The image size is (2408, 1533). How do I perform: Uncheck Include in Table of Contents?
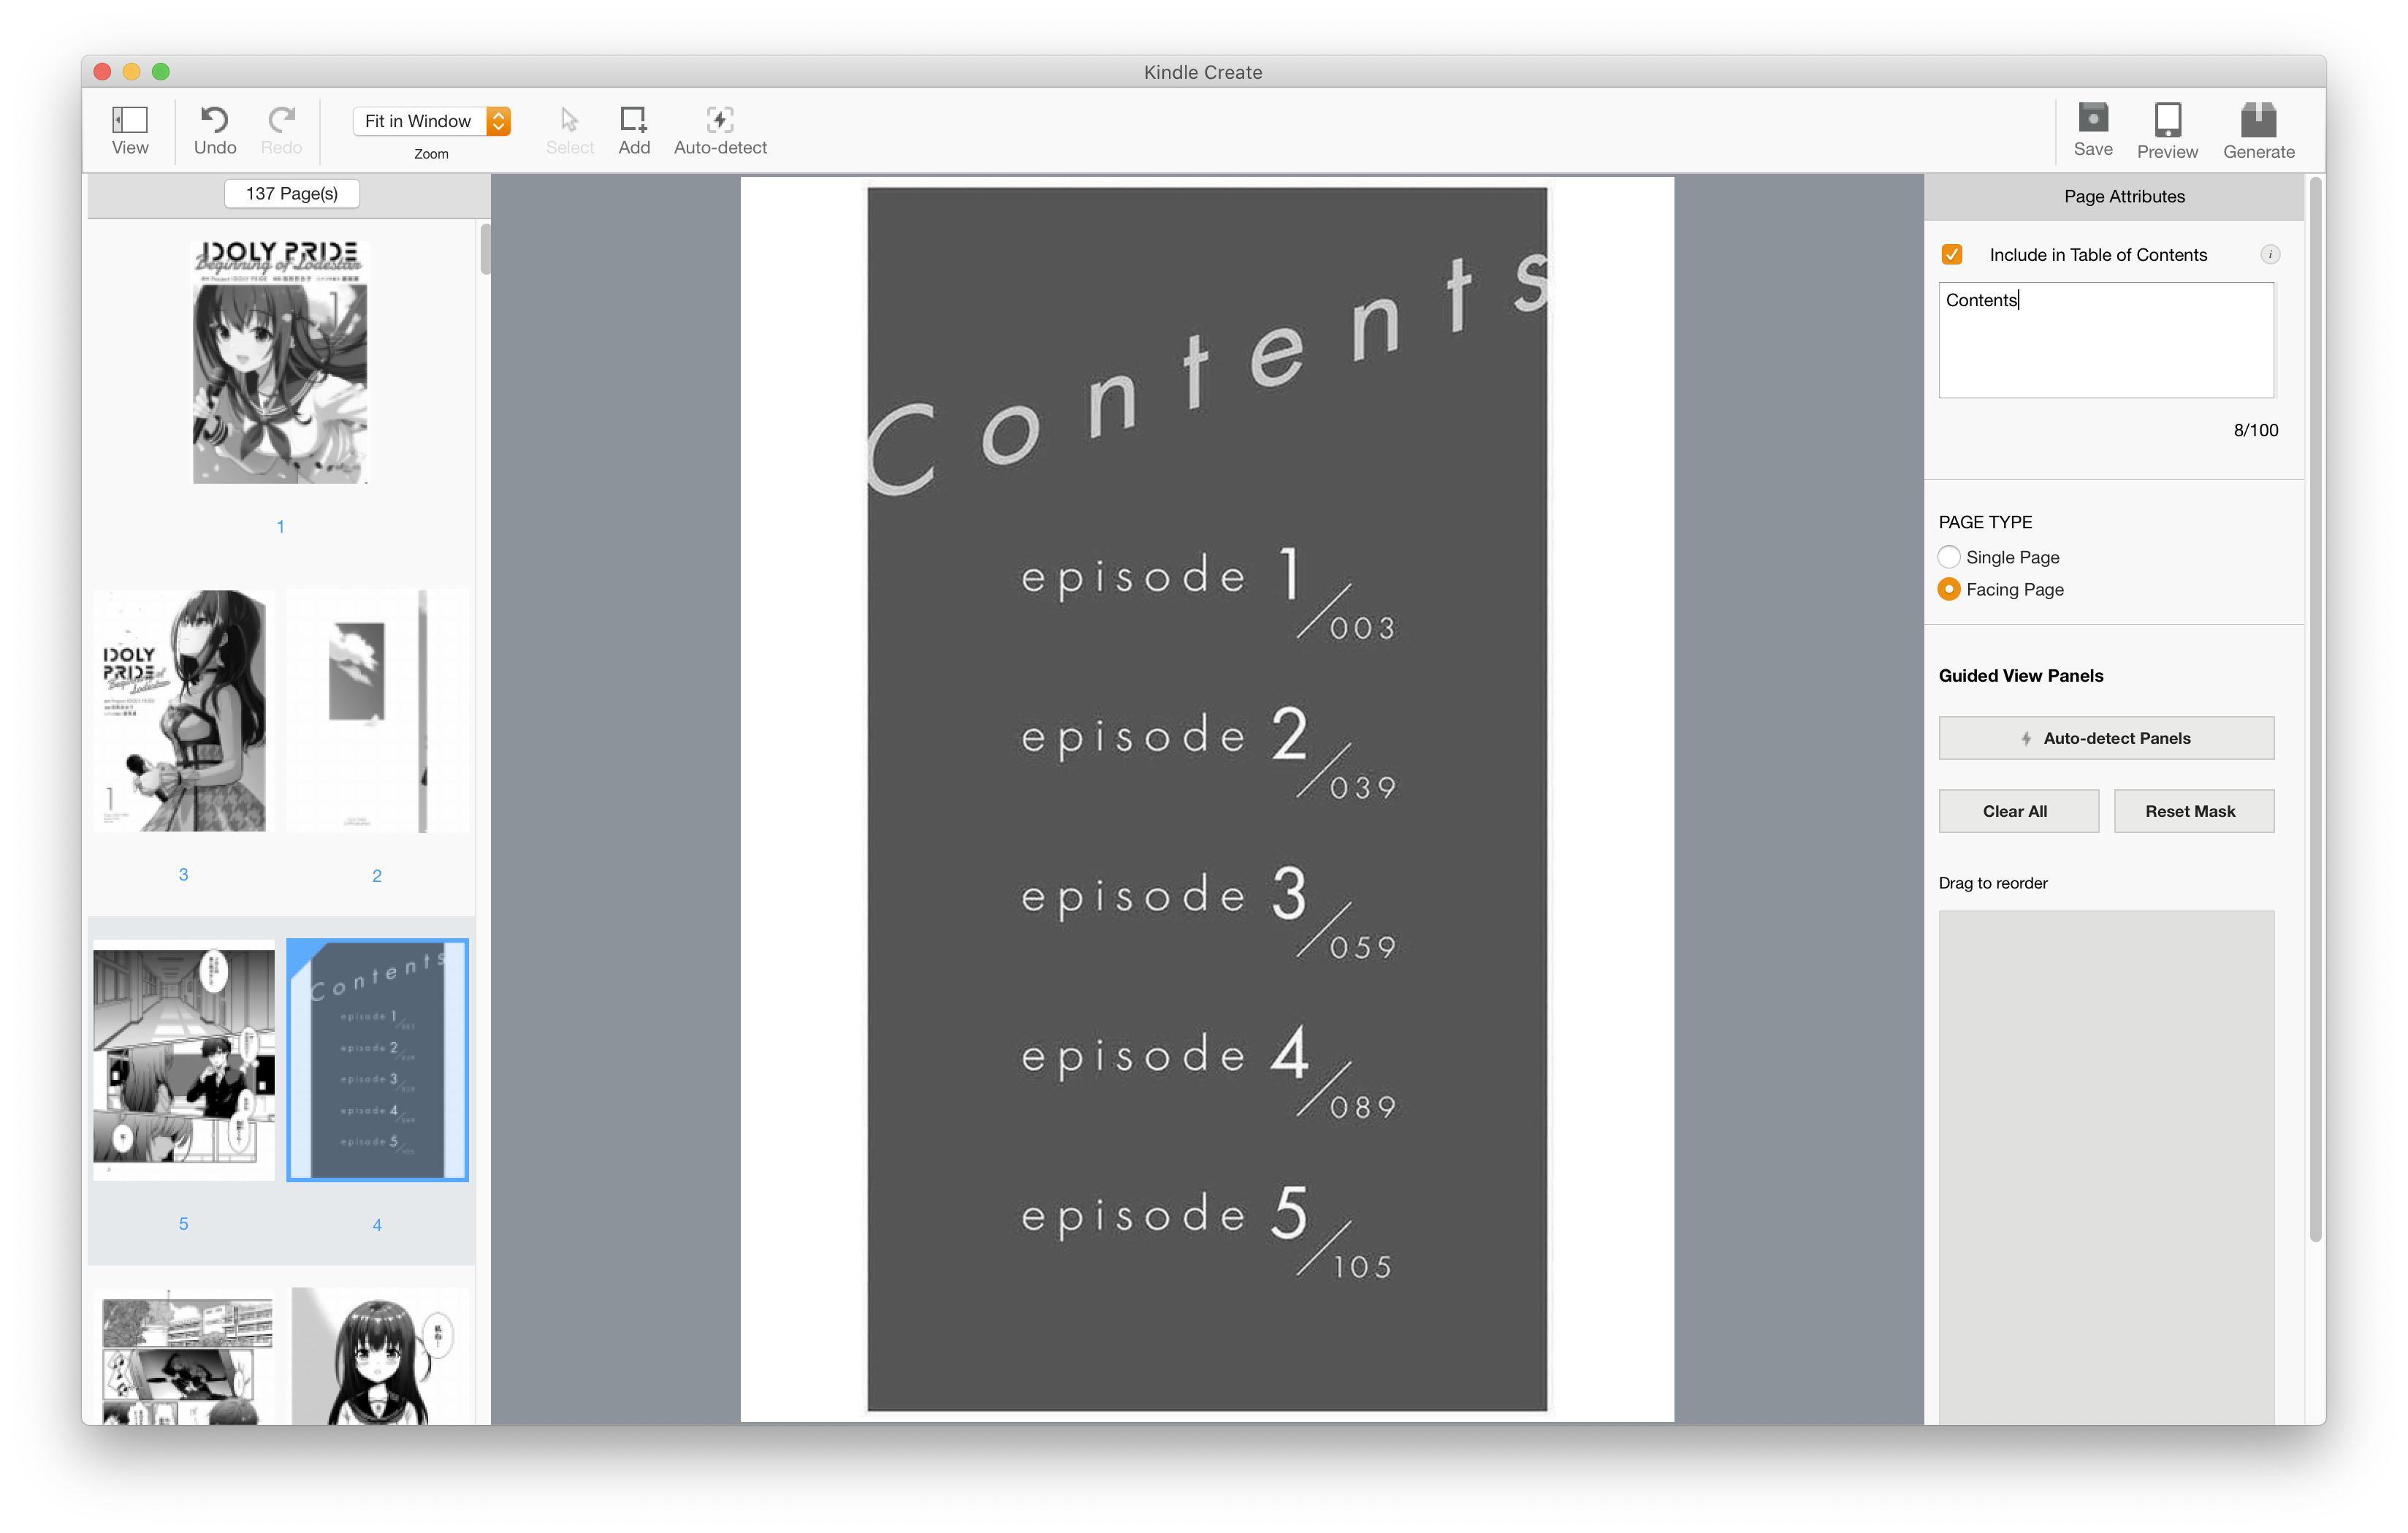[x=1952, y=254]
